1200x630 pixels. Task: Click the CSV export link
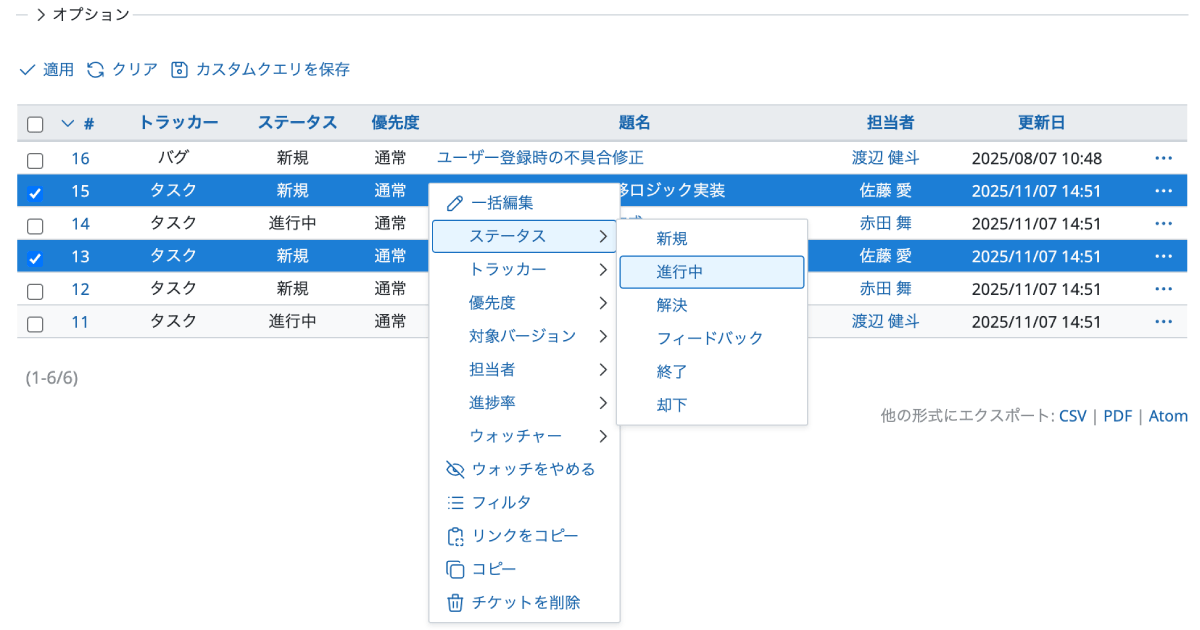pos(1072,416)
